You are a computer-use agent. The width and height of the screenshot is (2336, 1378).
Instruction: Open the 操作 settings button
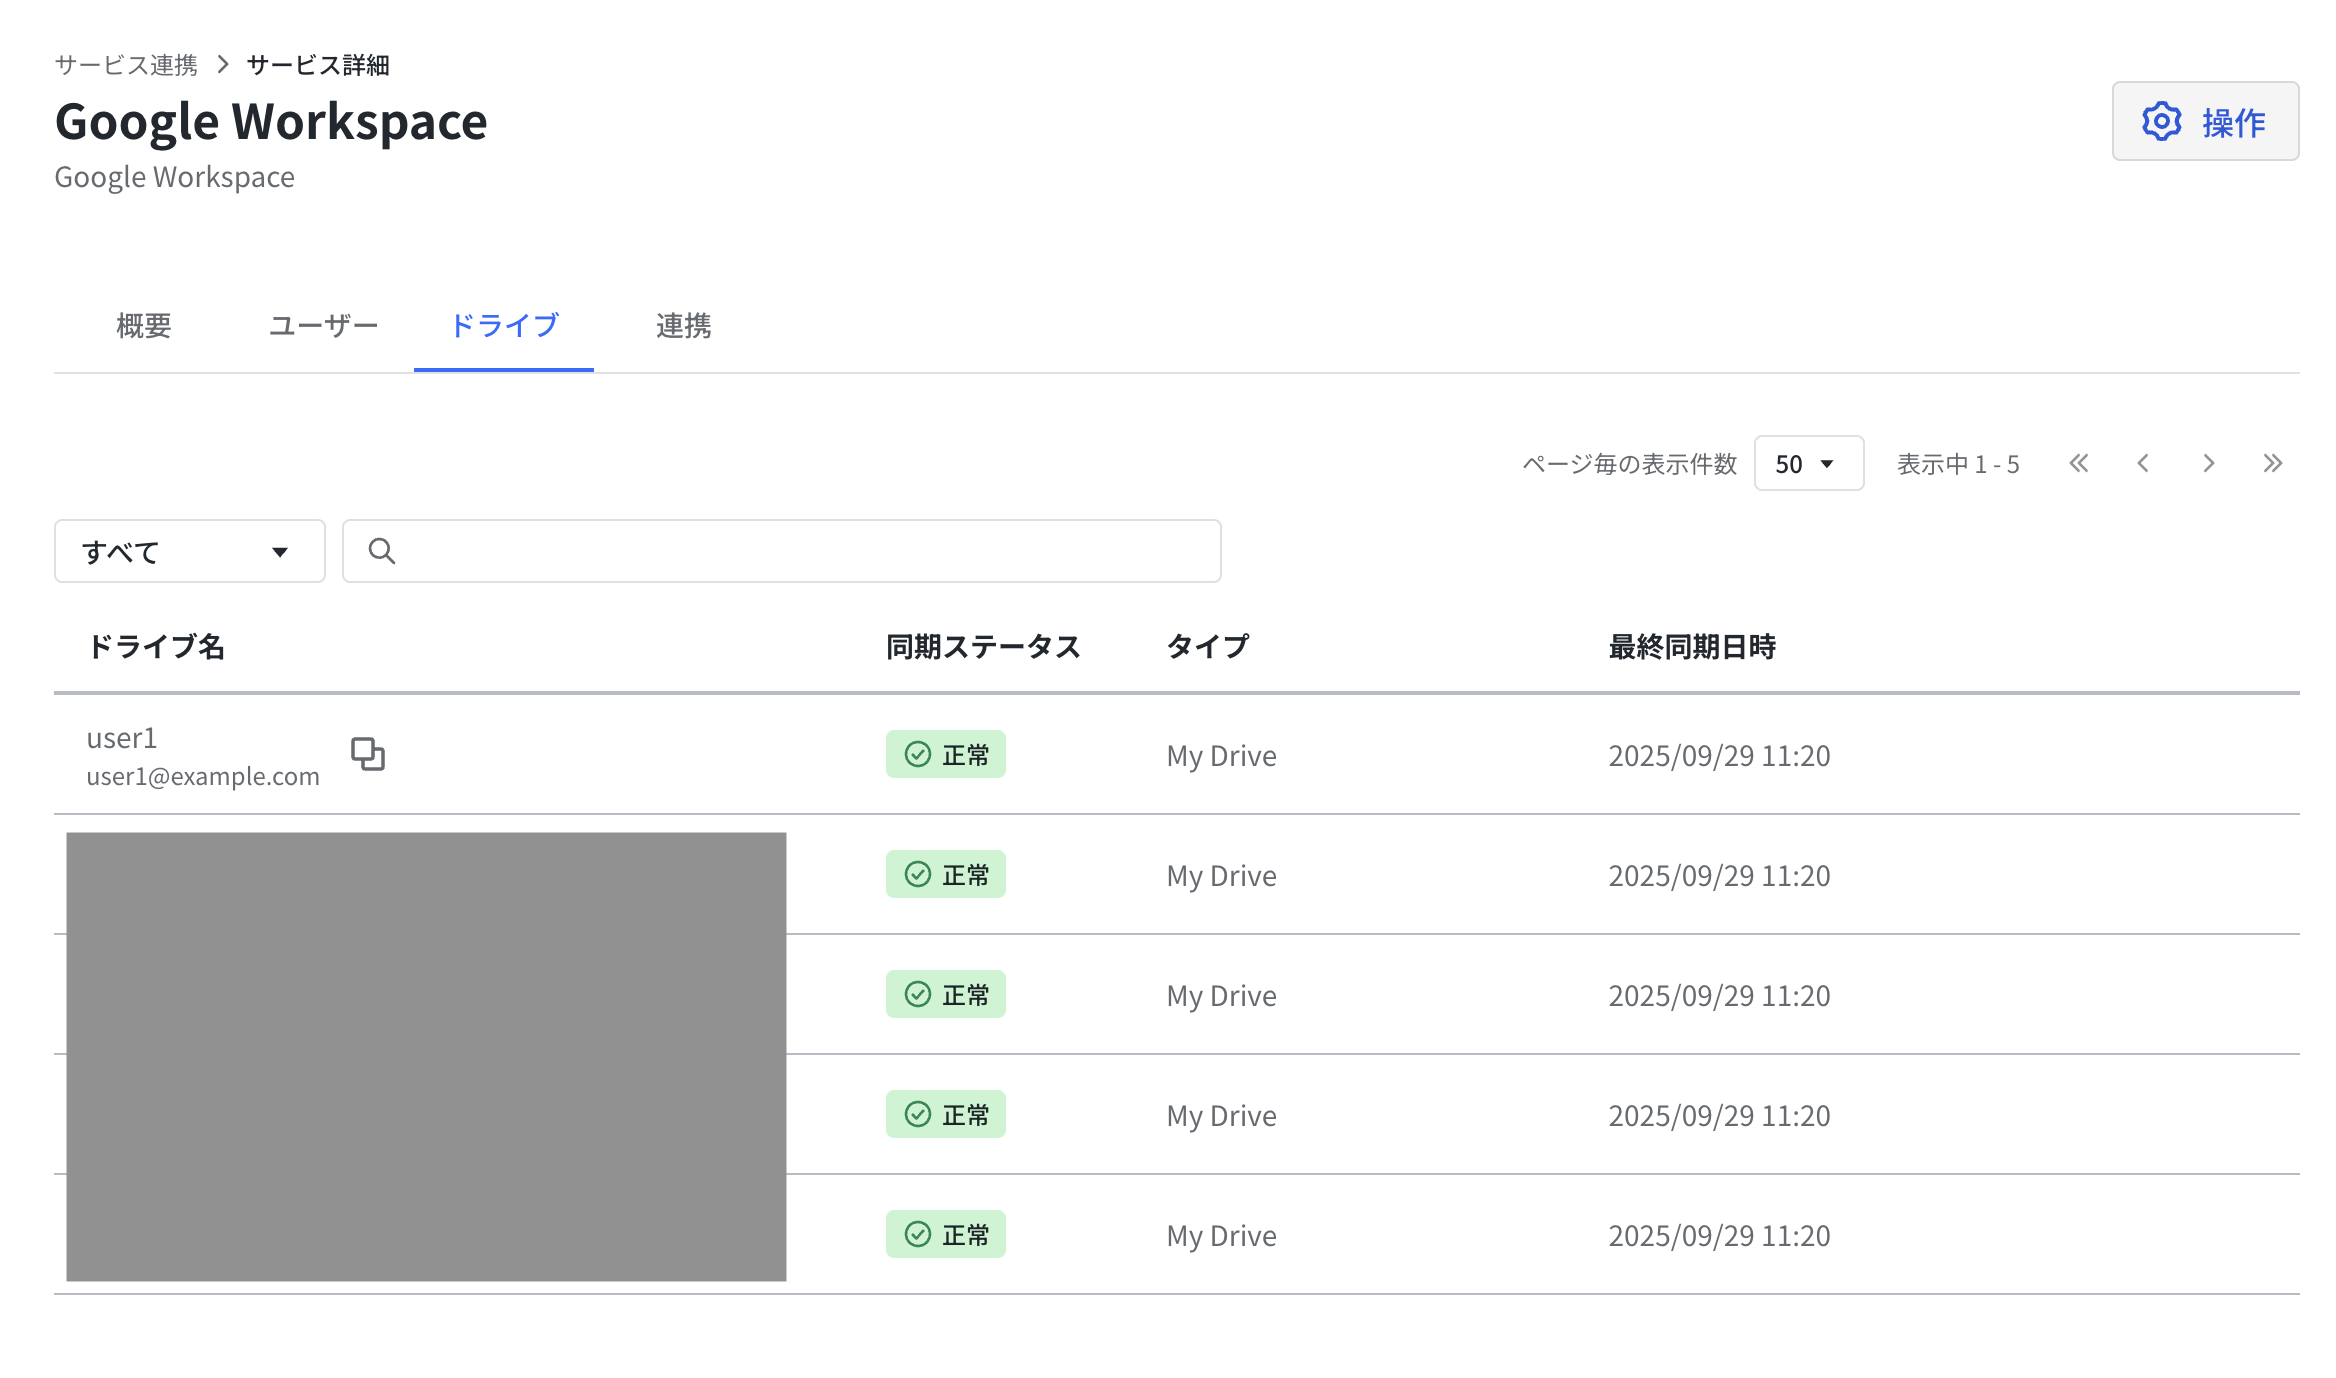click(x=2204, y=121)
